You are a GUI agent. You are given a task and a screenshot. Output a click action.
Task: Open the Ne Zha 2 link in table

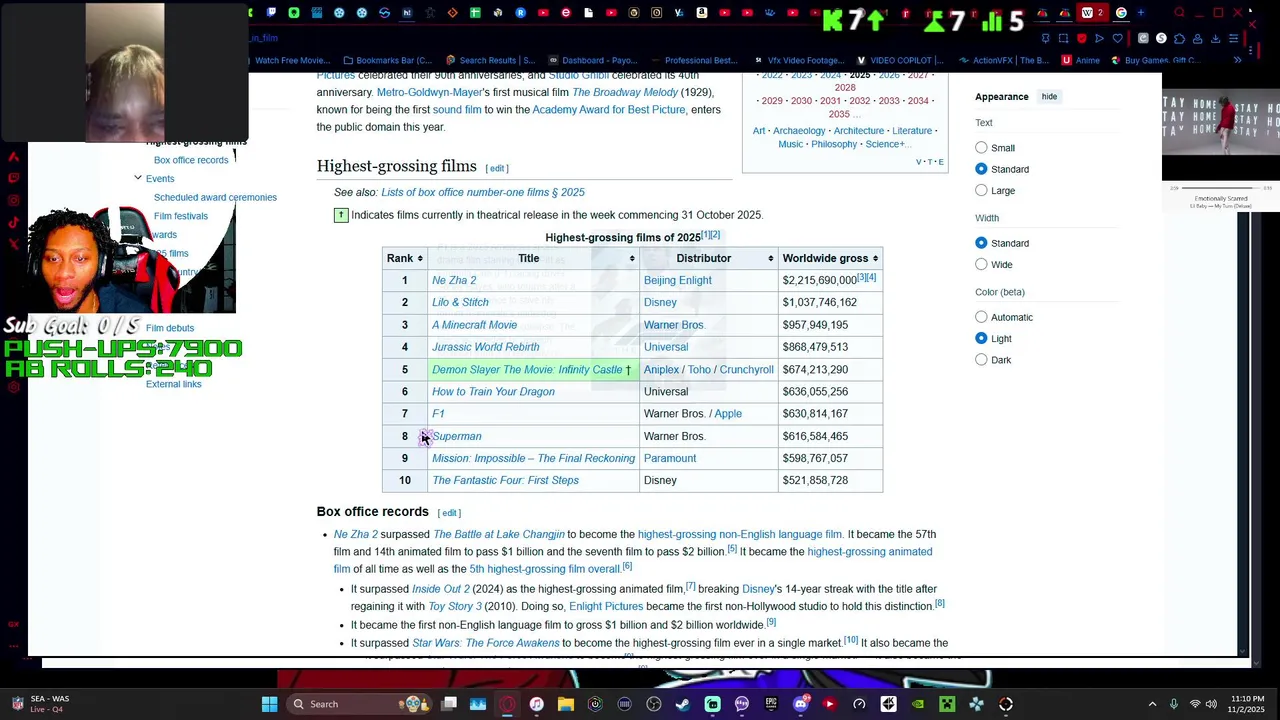point(454,281)
